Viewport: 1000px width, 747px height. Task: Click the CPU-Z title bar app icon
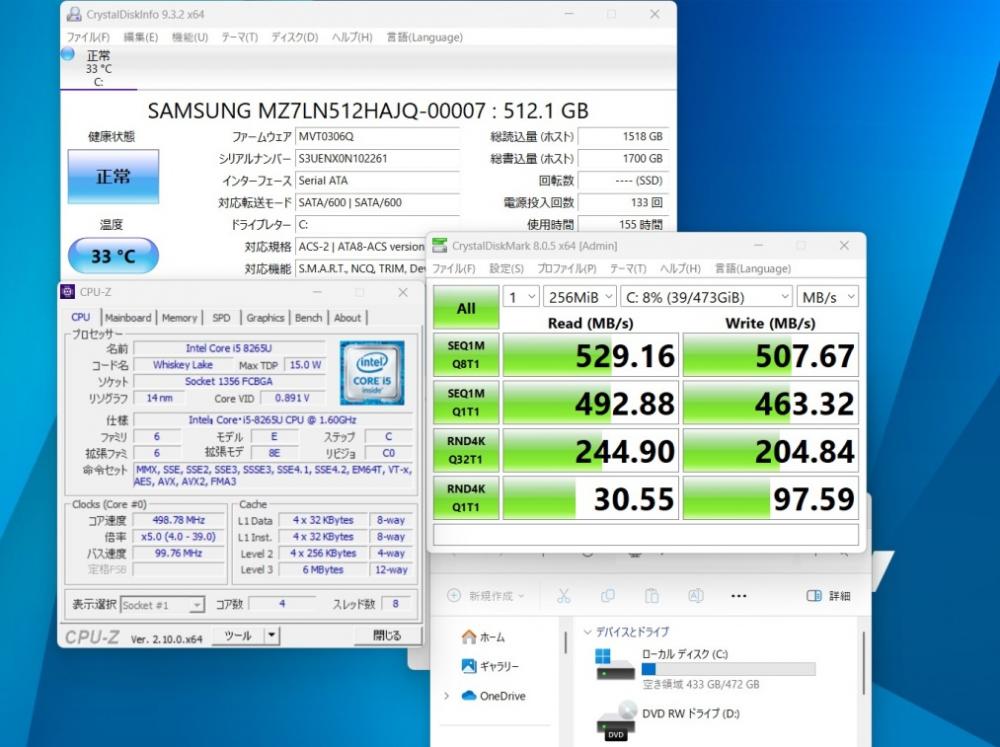68,292
